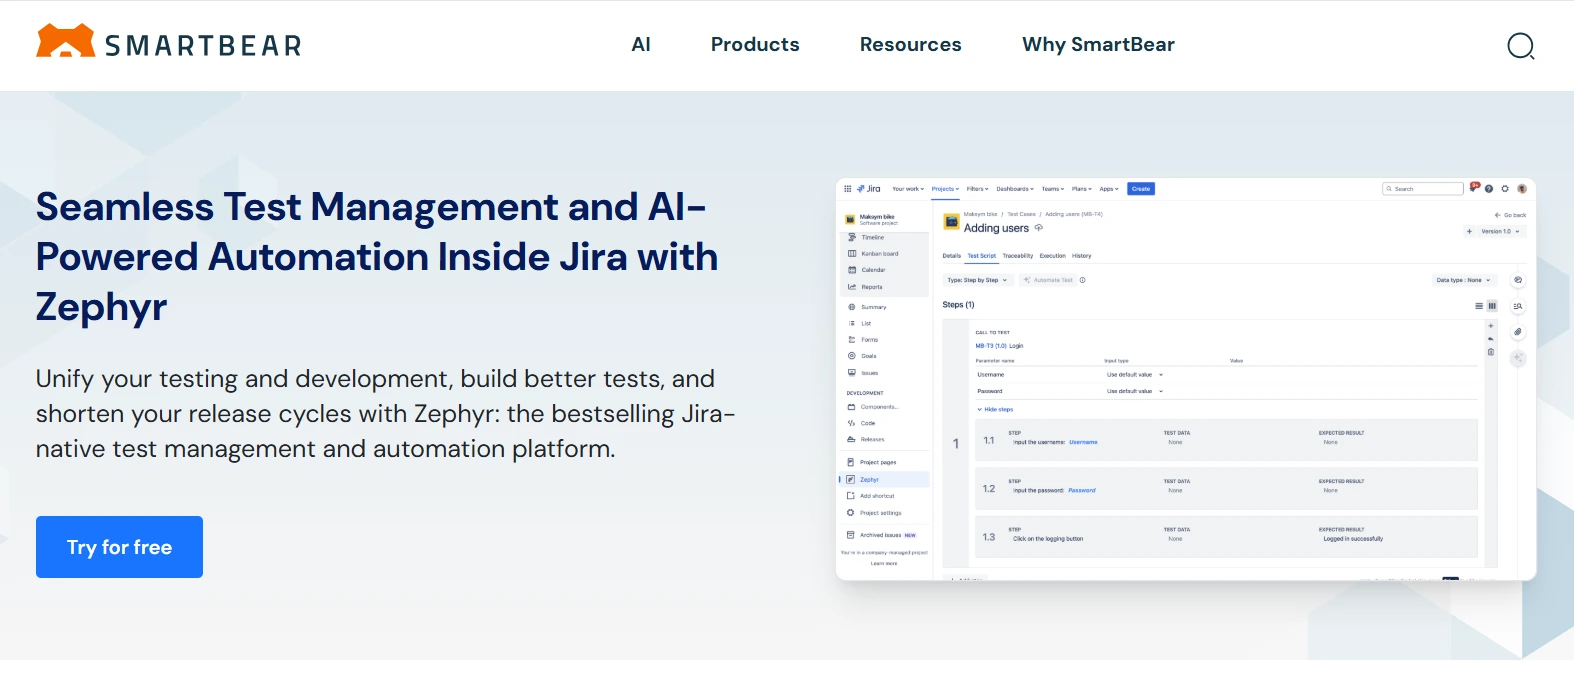
Task: Expand the Projects dropdown in Jira
Action: point(945,188)
